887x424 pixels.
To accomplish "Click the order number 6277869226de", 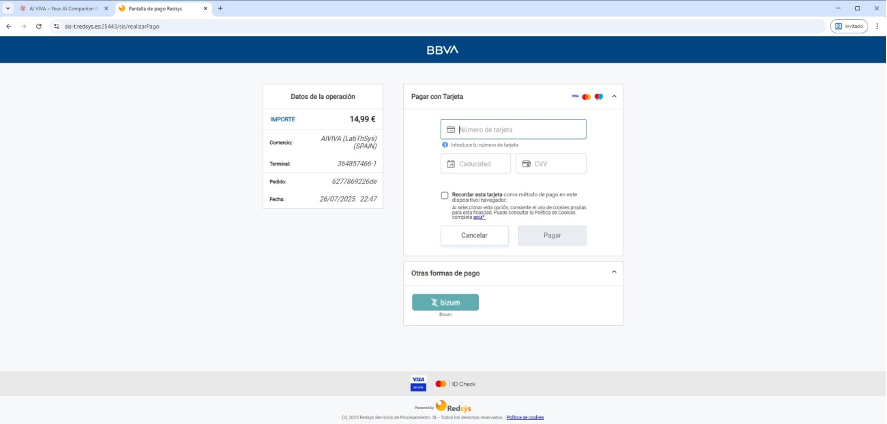I will coord(354,181).
